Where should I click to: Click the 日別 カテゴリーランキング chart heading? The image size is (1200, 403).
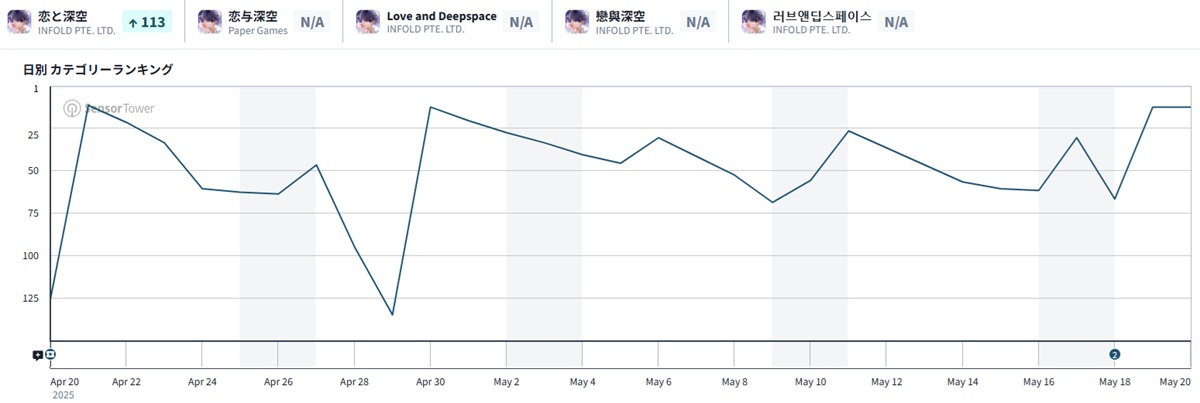[x=98, y=70]
